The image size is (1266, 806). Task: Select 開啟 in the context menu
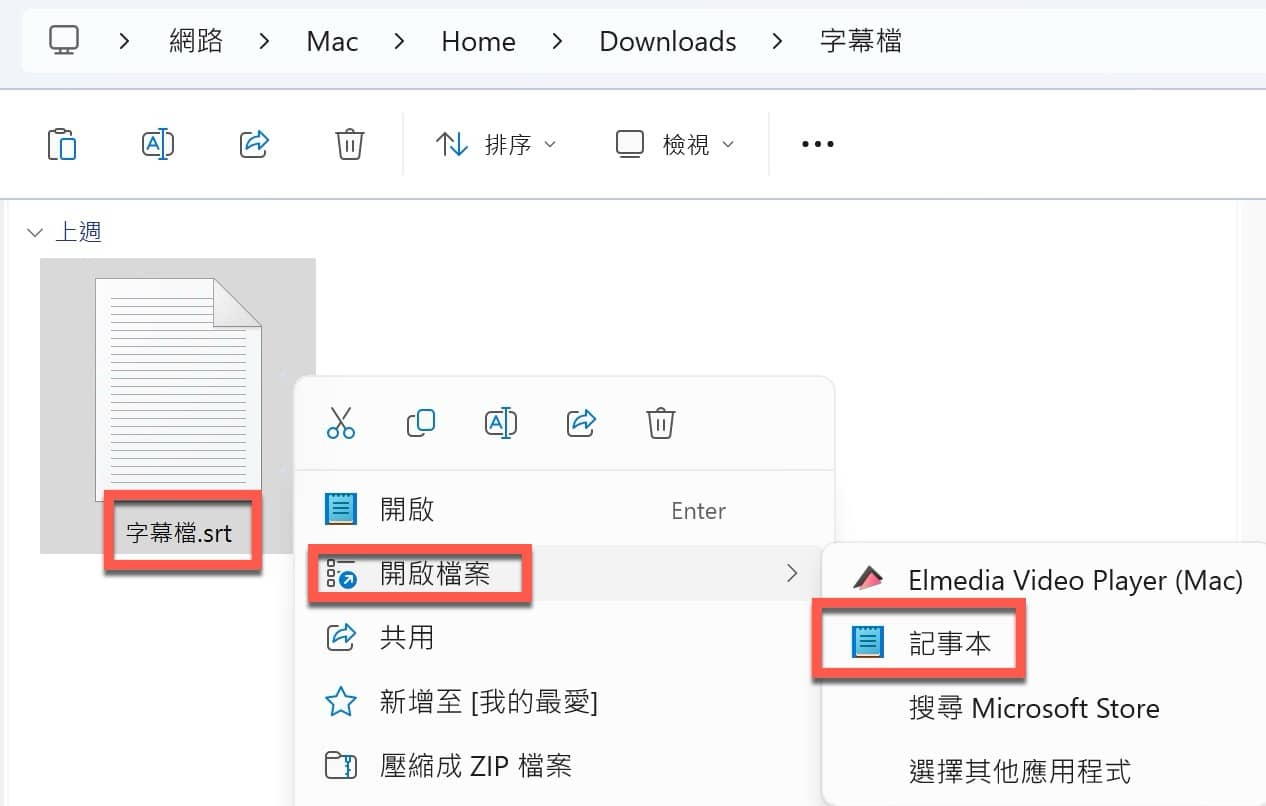[x=407, y=510]
